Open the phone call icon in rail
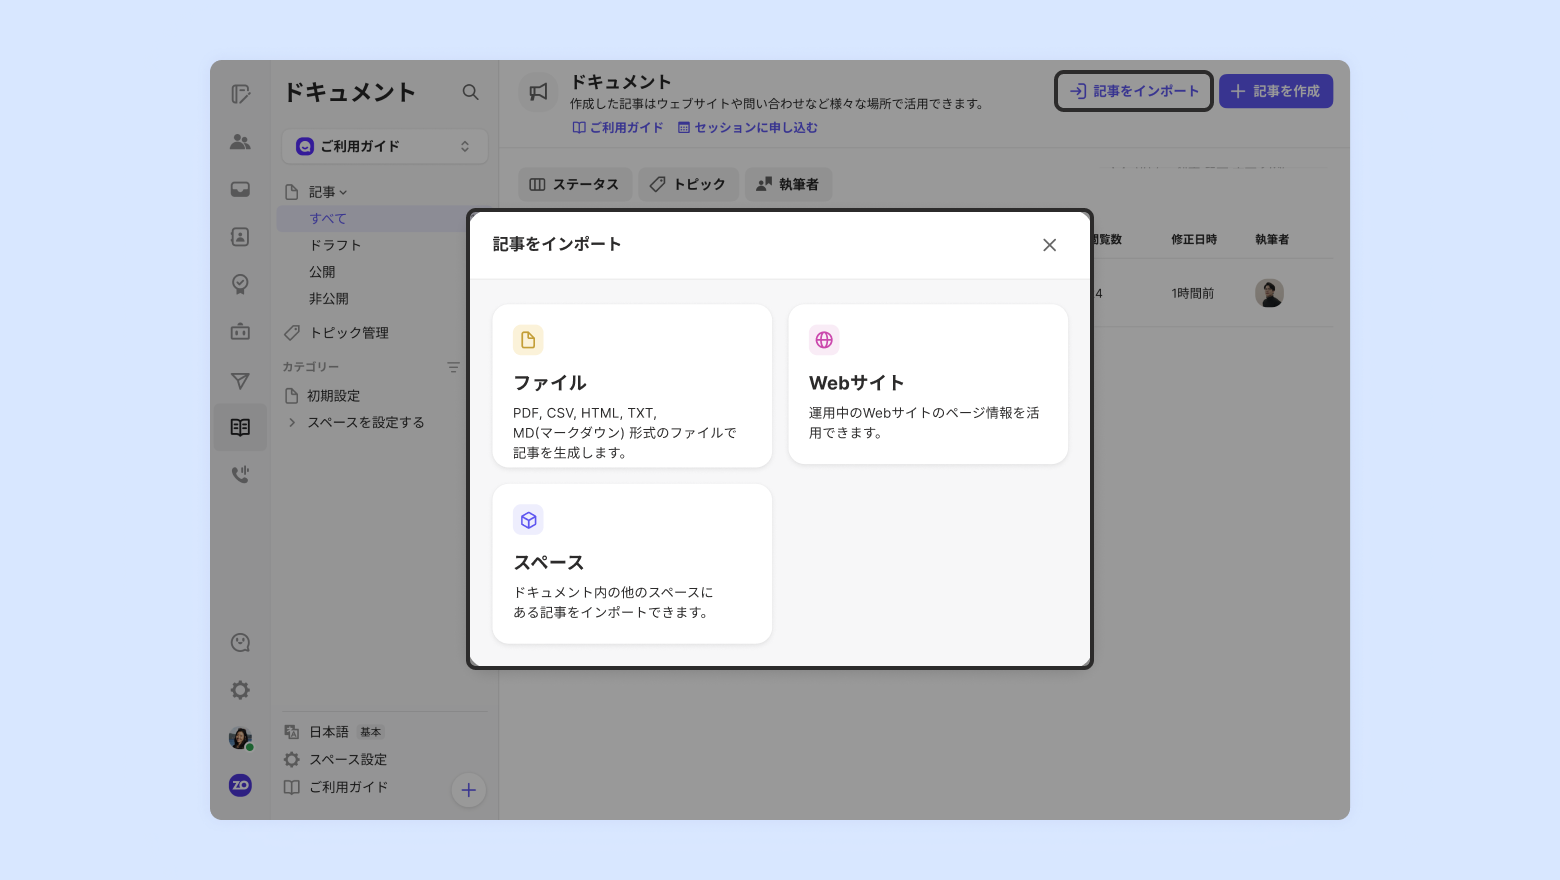This screenshot has width=1560, height=880. pyautogui.click(x=240, y=474)
